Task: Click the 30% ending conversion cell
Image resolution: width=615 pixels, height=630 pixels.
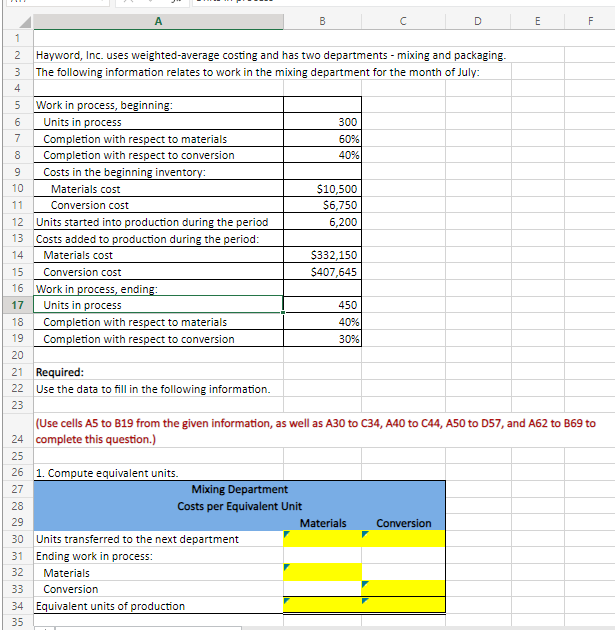Action: 322,339
